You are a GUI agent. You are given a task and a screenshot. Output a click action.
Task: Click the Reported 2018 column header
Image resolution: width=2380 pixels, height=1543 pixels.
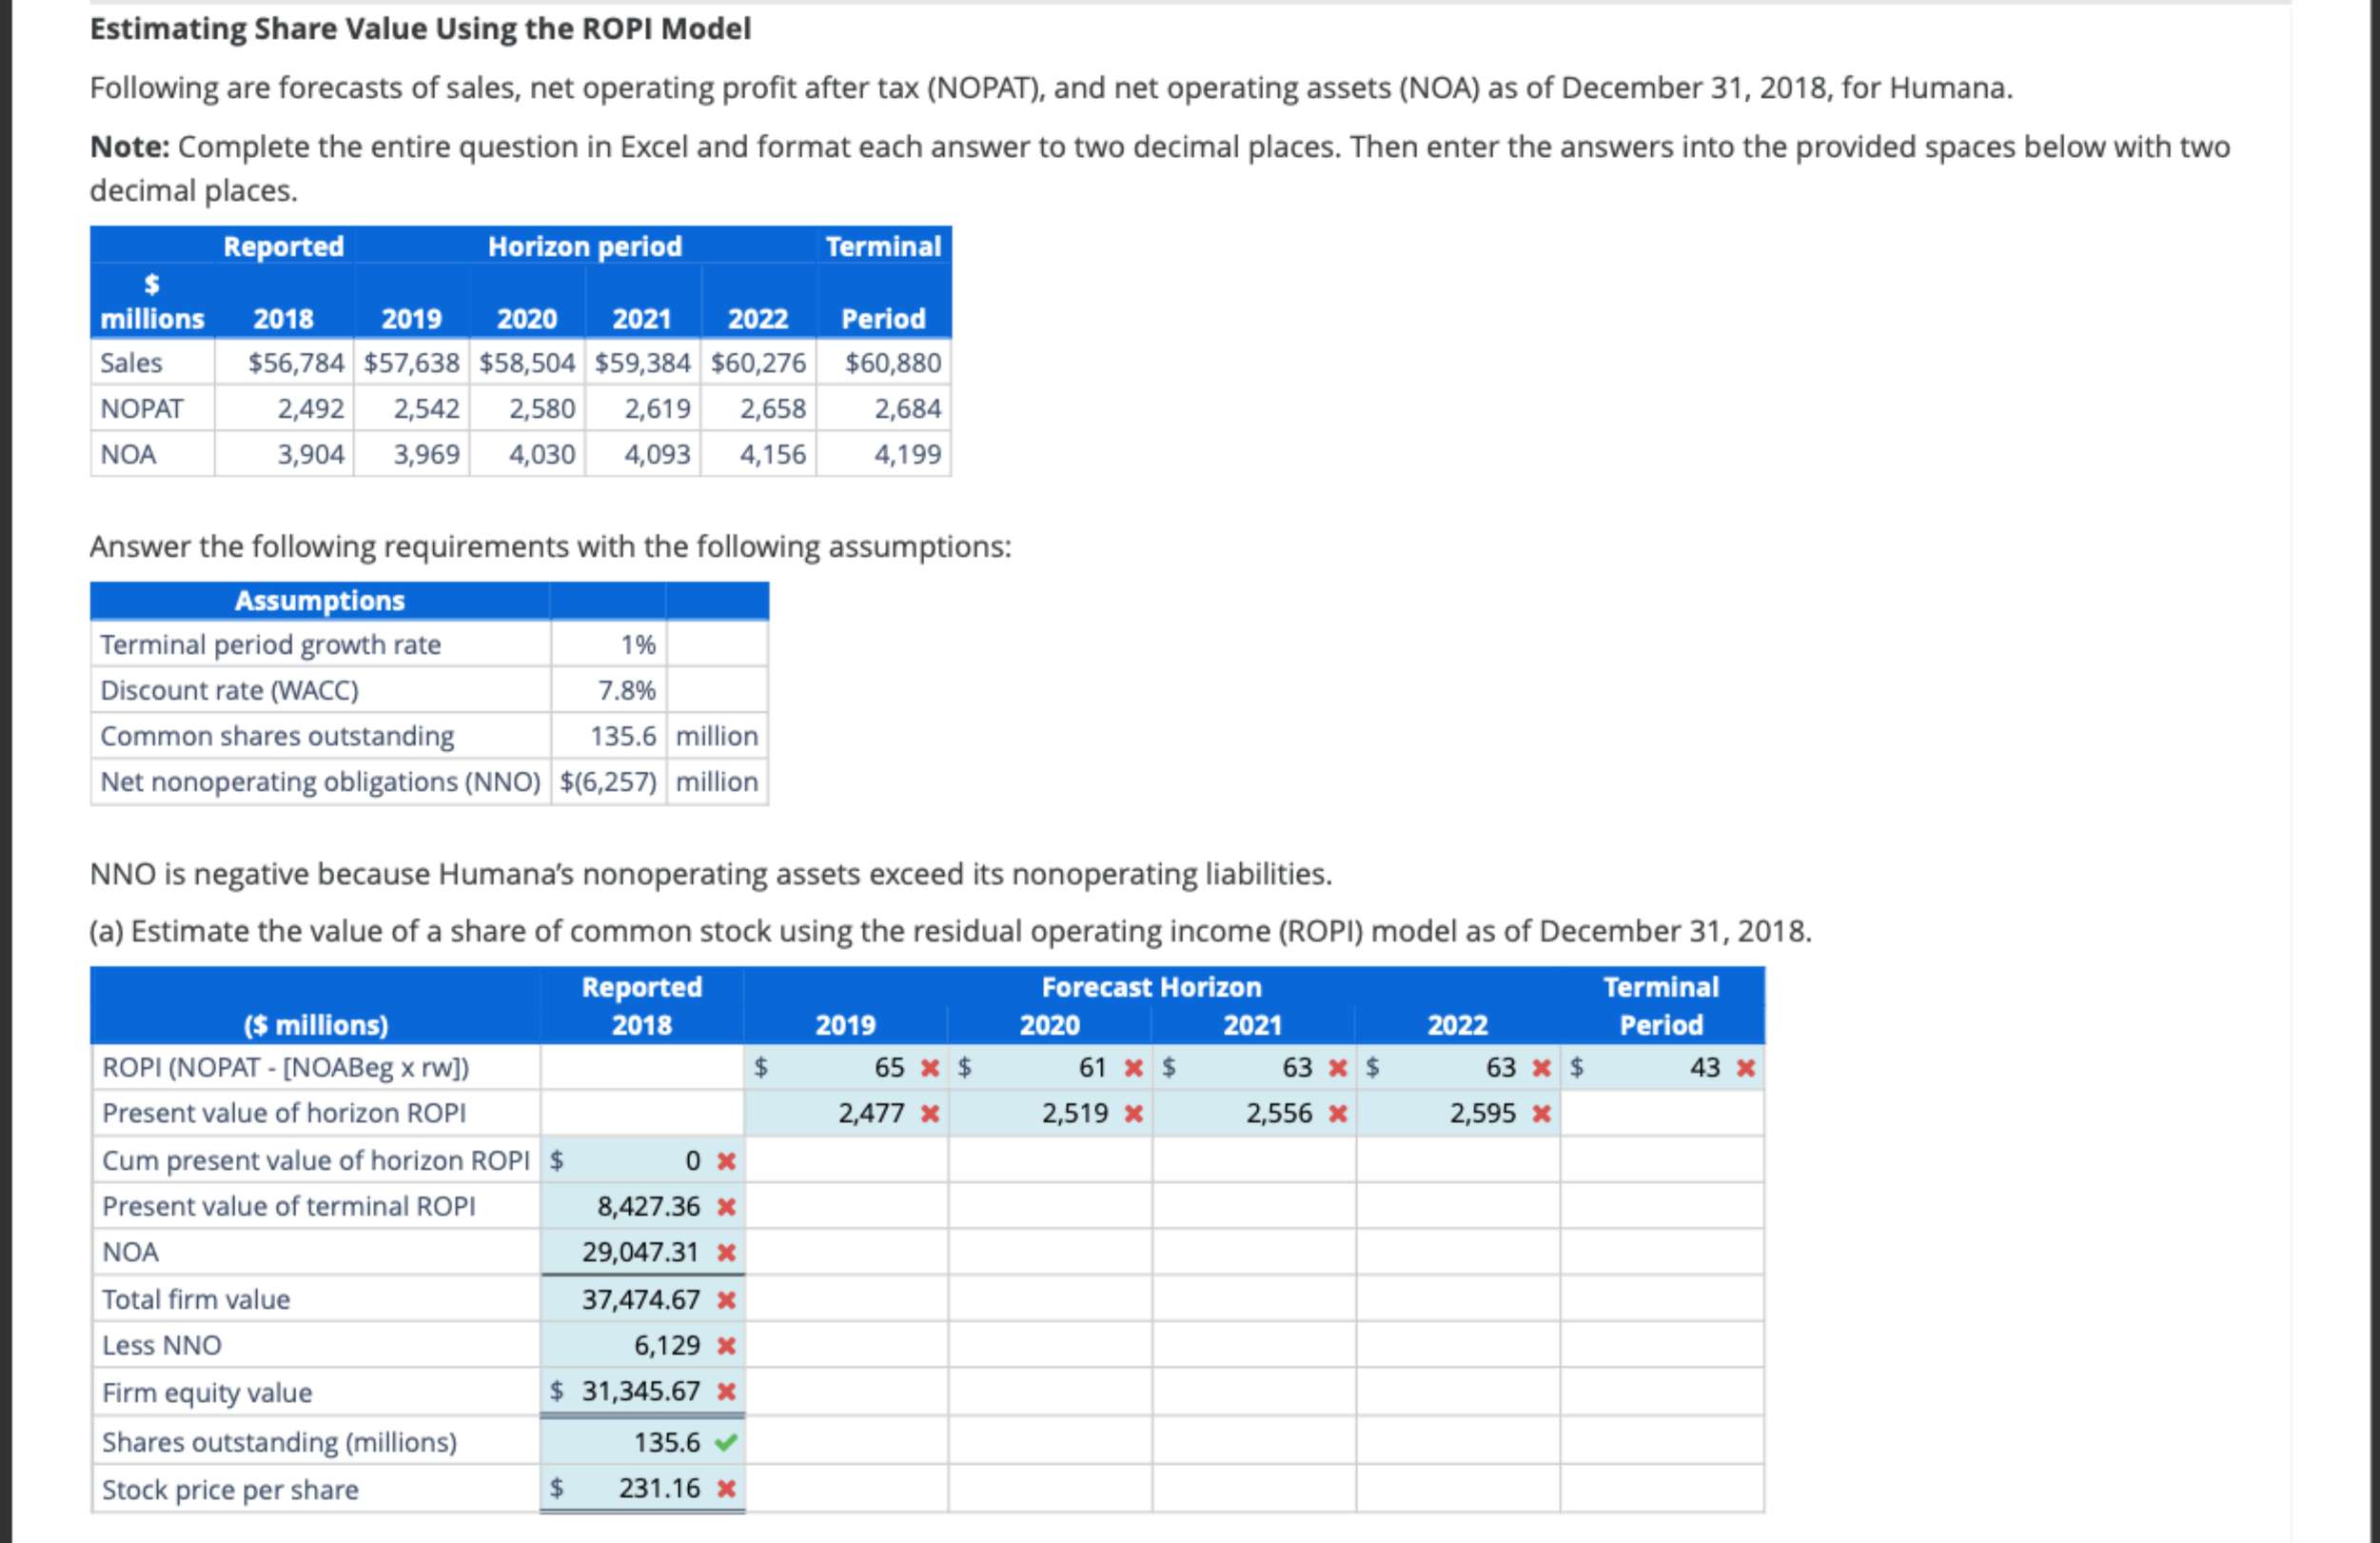(643, 1005)
